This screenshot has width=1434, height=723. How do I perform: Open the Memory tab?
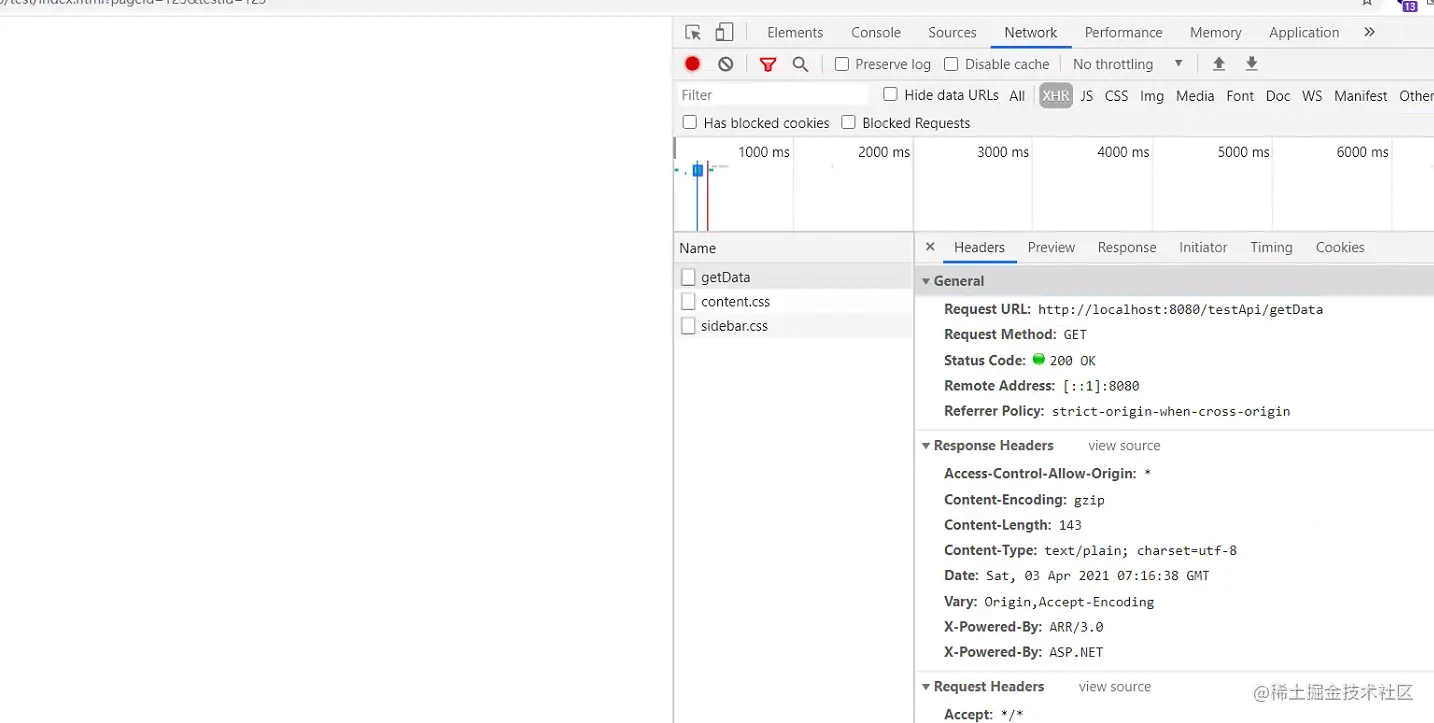point(1216,32)
